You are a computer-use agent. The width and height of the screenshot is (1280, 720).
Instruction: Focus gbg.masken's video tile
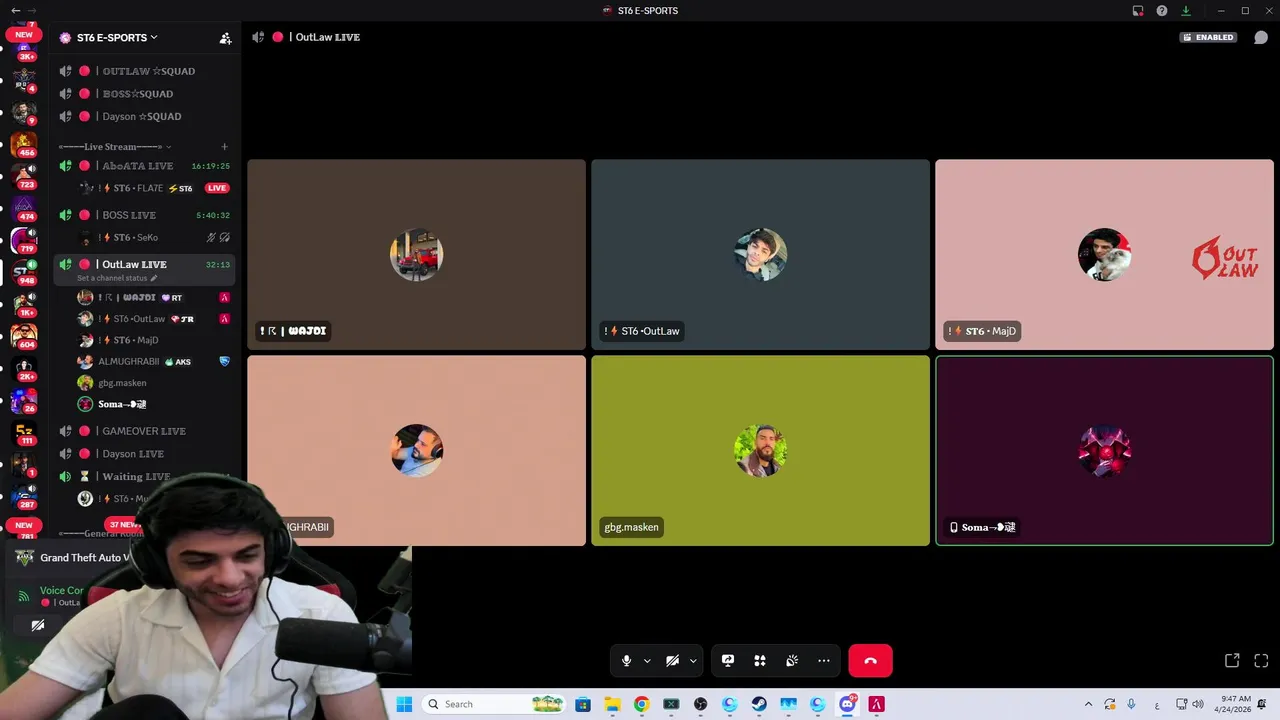[x=760, y=451]
